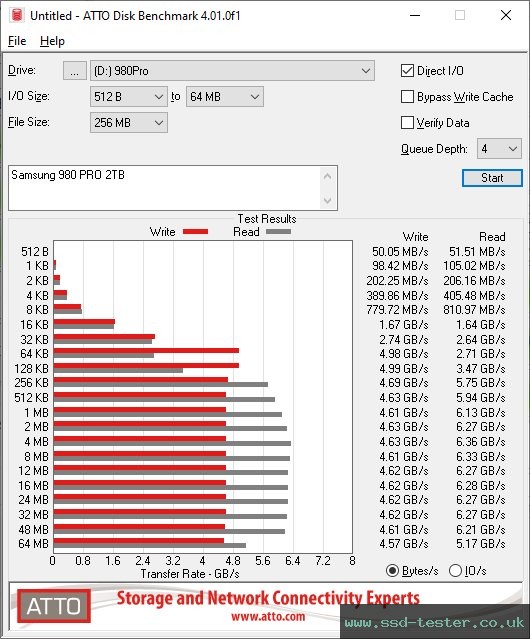Click the 5.17 GB/s read value
This screenshot has width=530, height=639.
pos(481,544)
